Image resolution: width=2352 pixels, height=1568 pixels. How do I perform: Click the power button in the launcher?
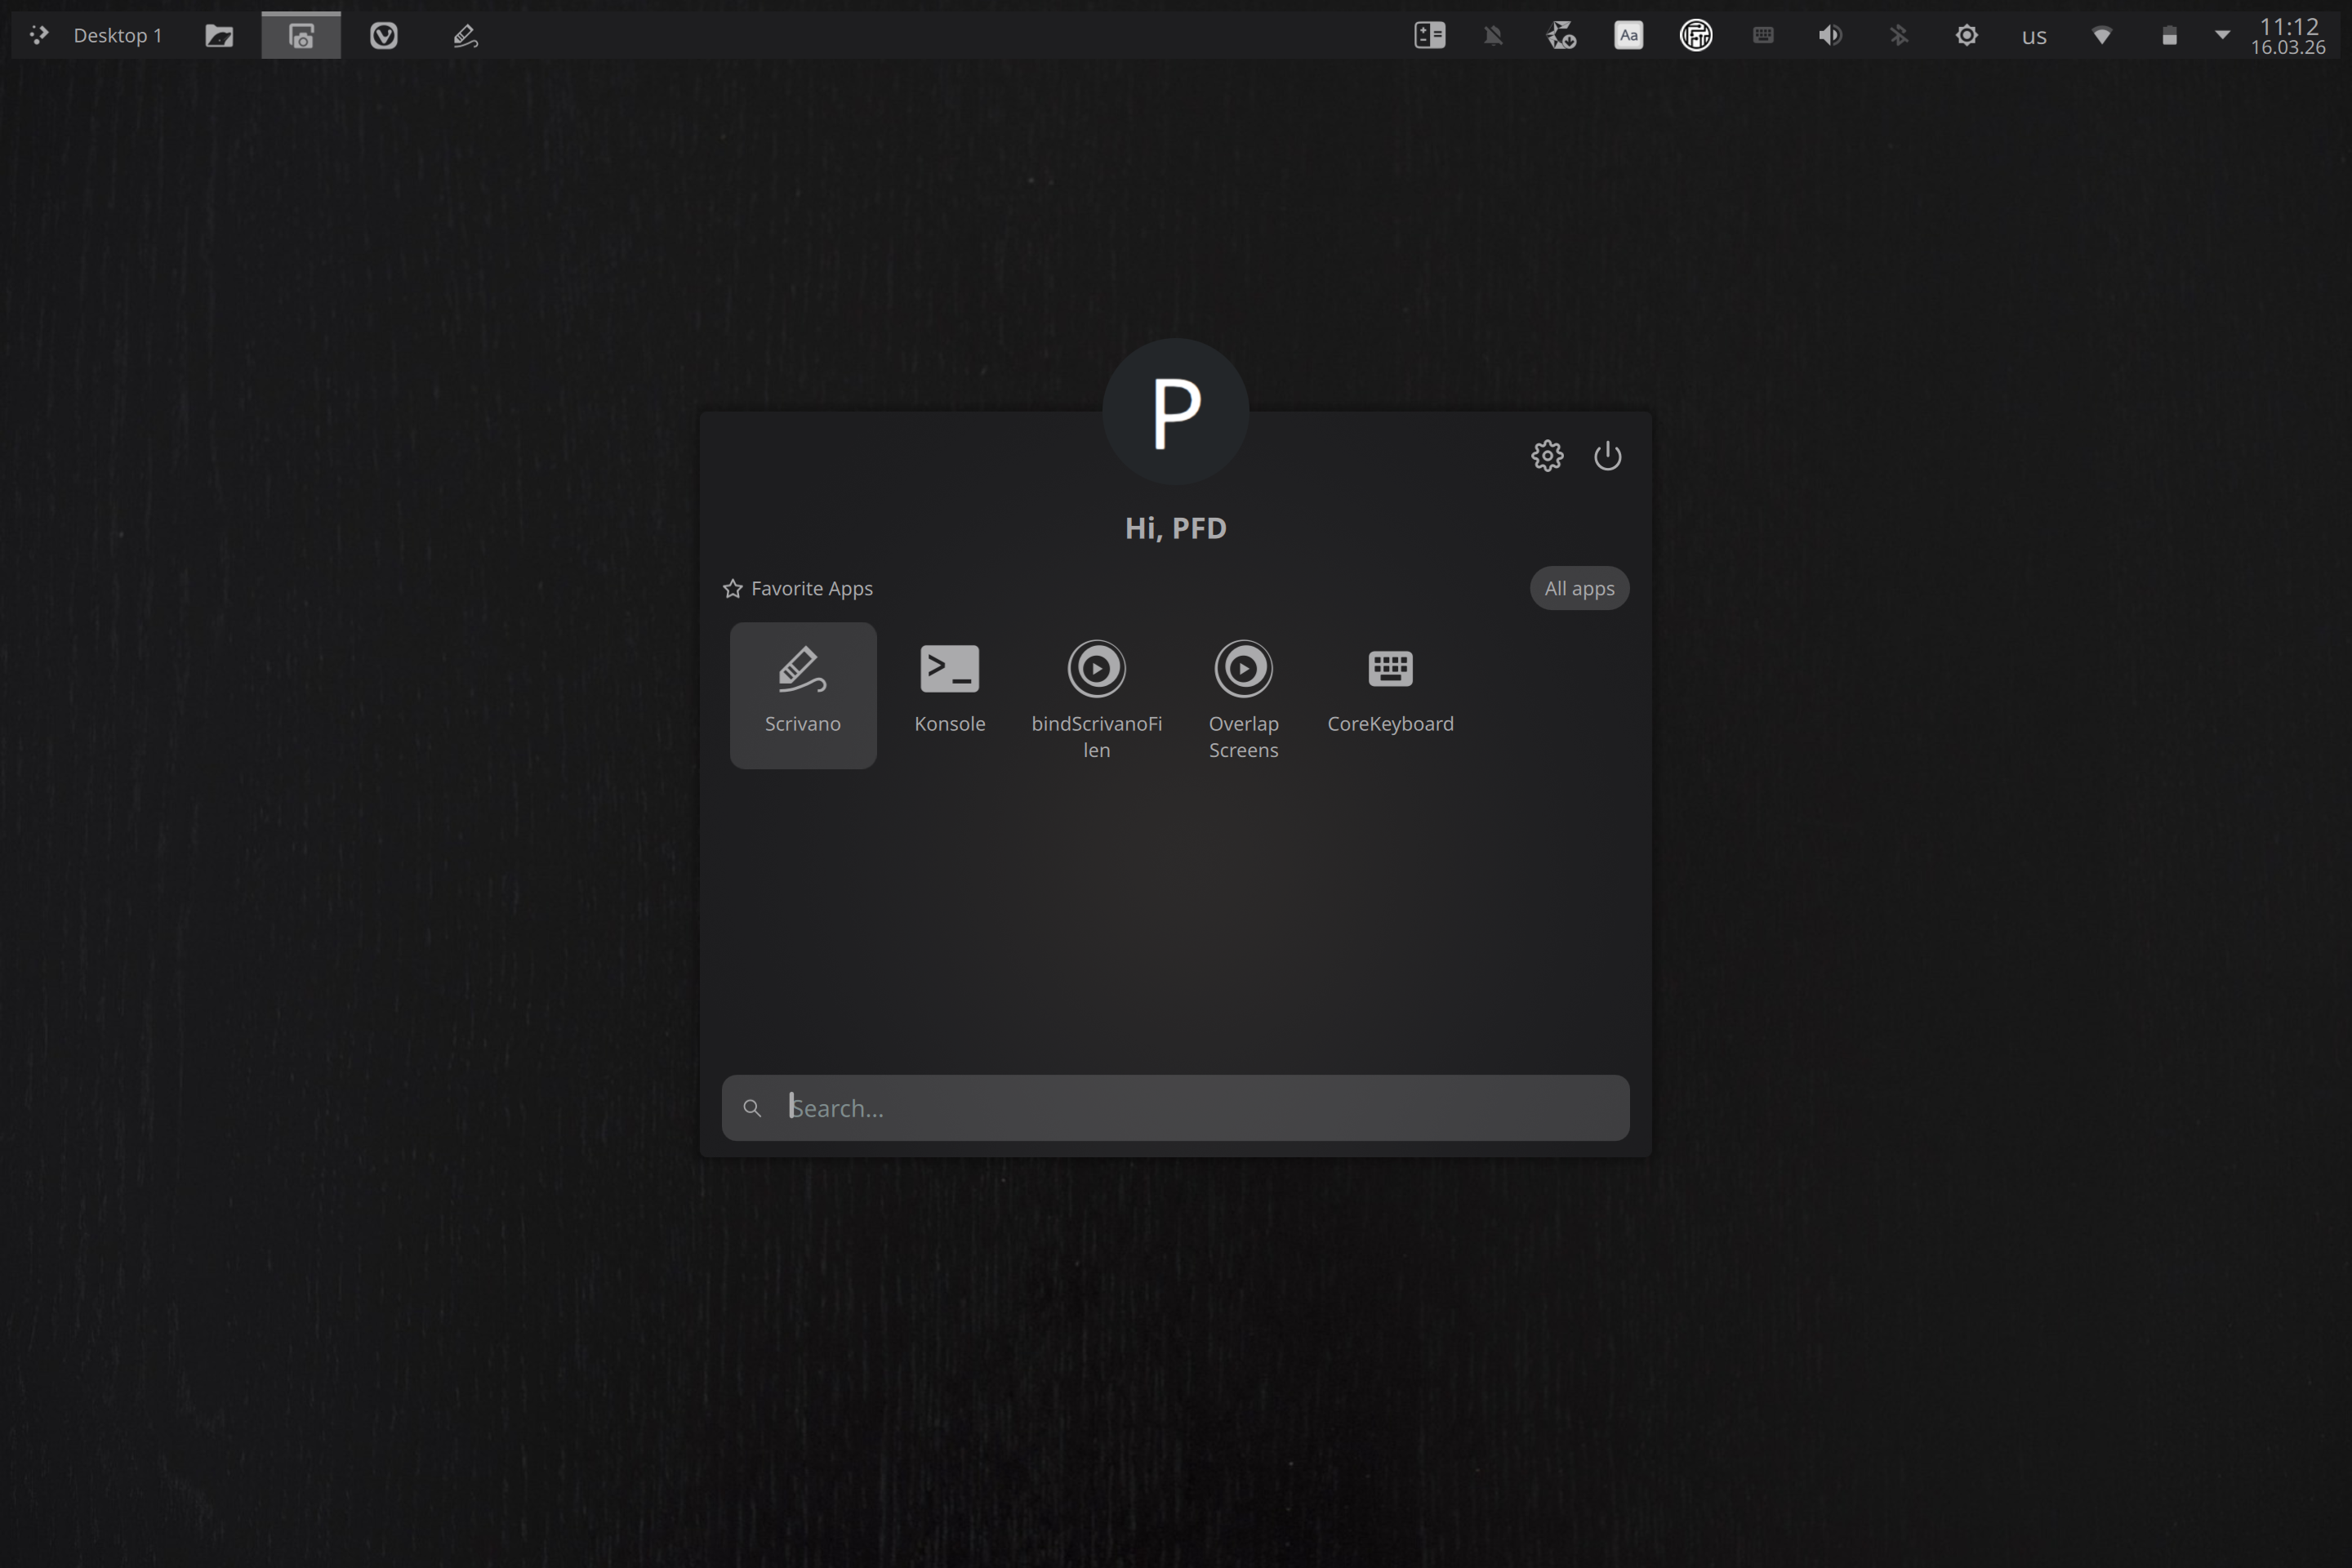click(x=1607, y=455)
